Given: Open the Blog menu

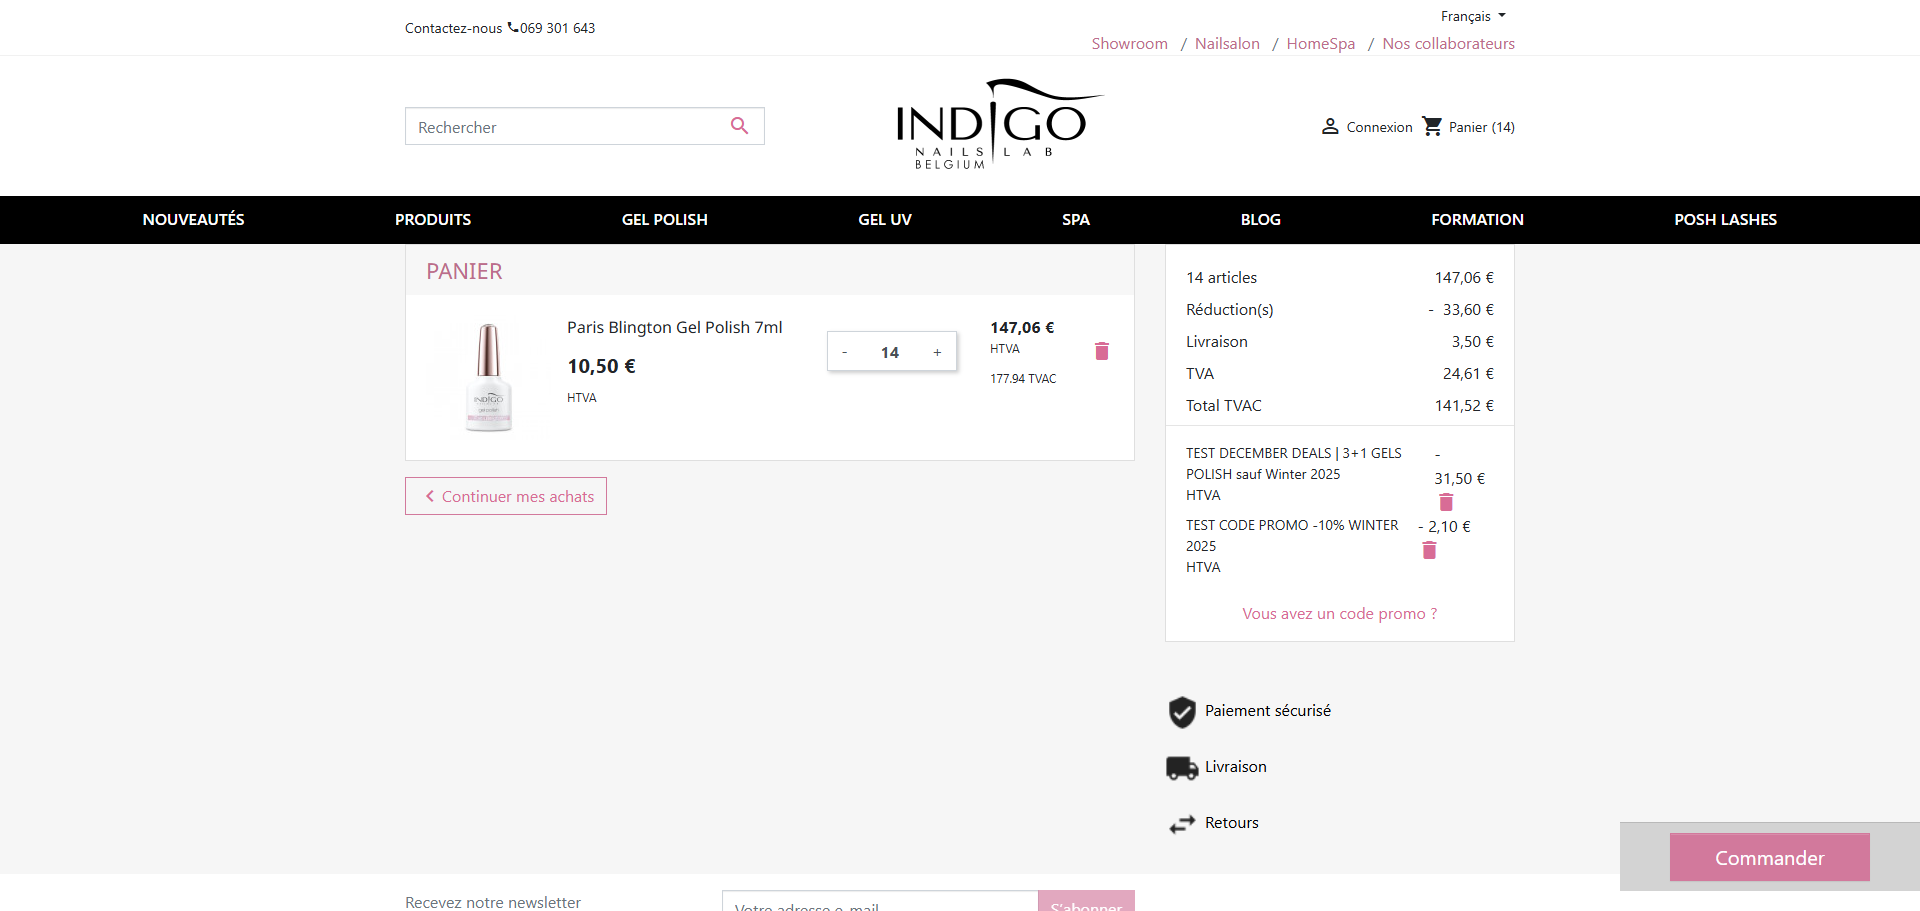Looking at the screenshot, I should 1261,220.
